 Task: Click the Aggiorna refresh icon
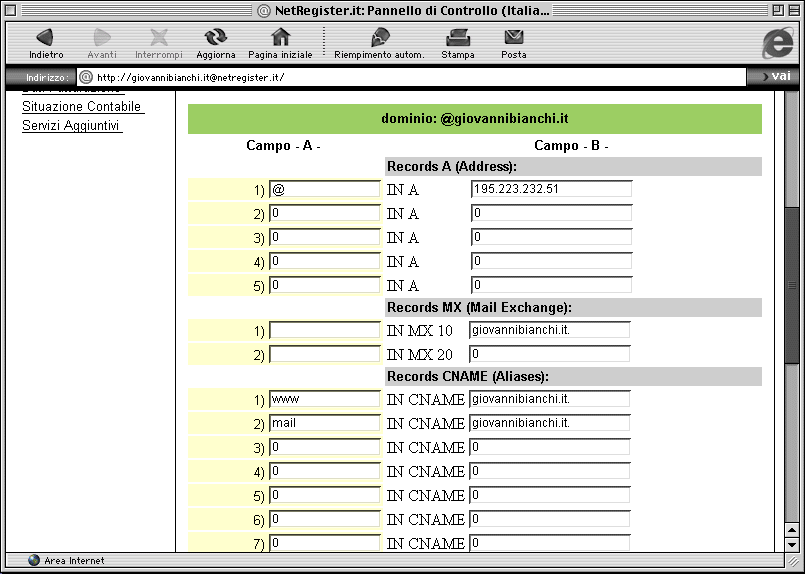click(x=216, y=37)
